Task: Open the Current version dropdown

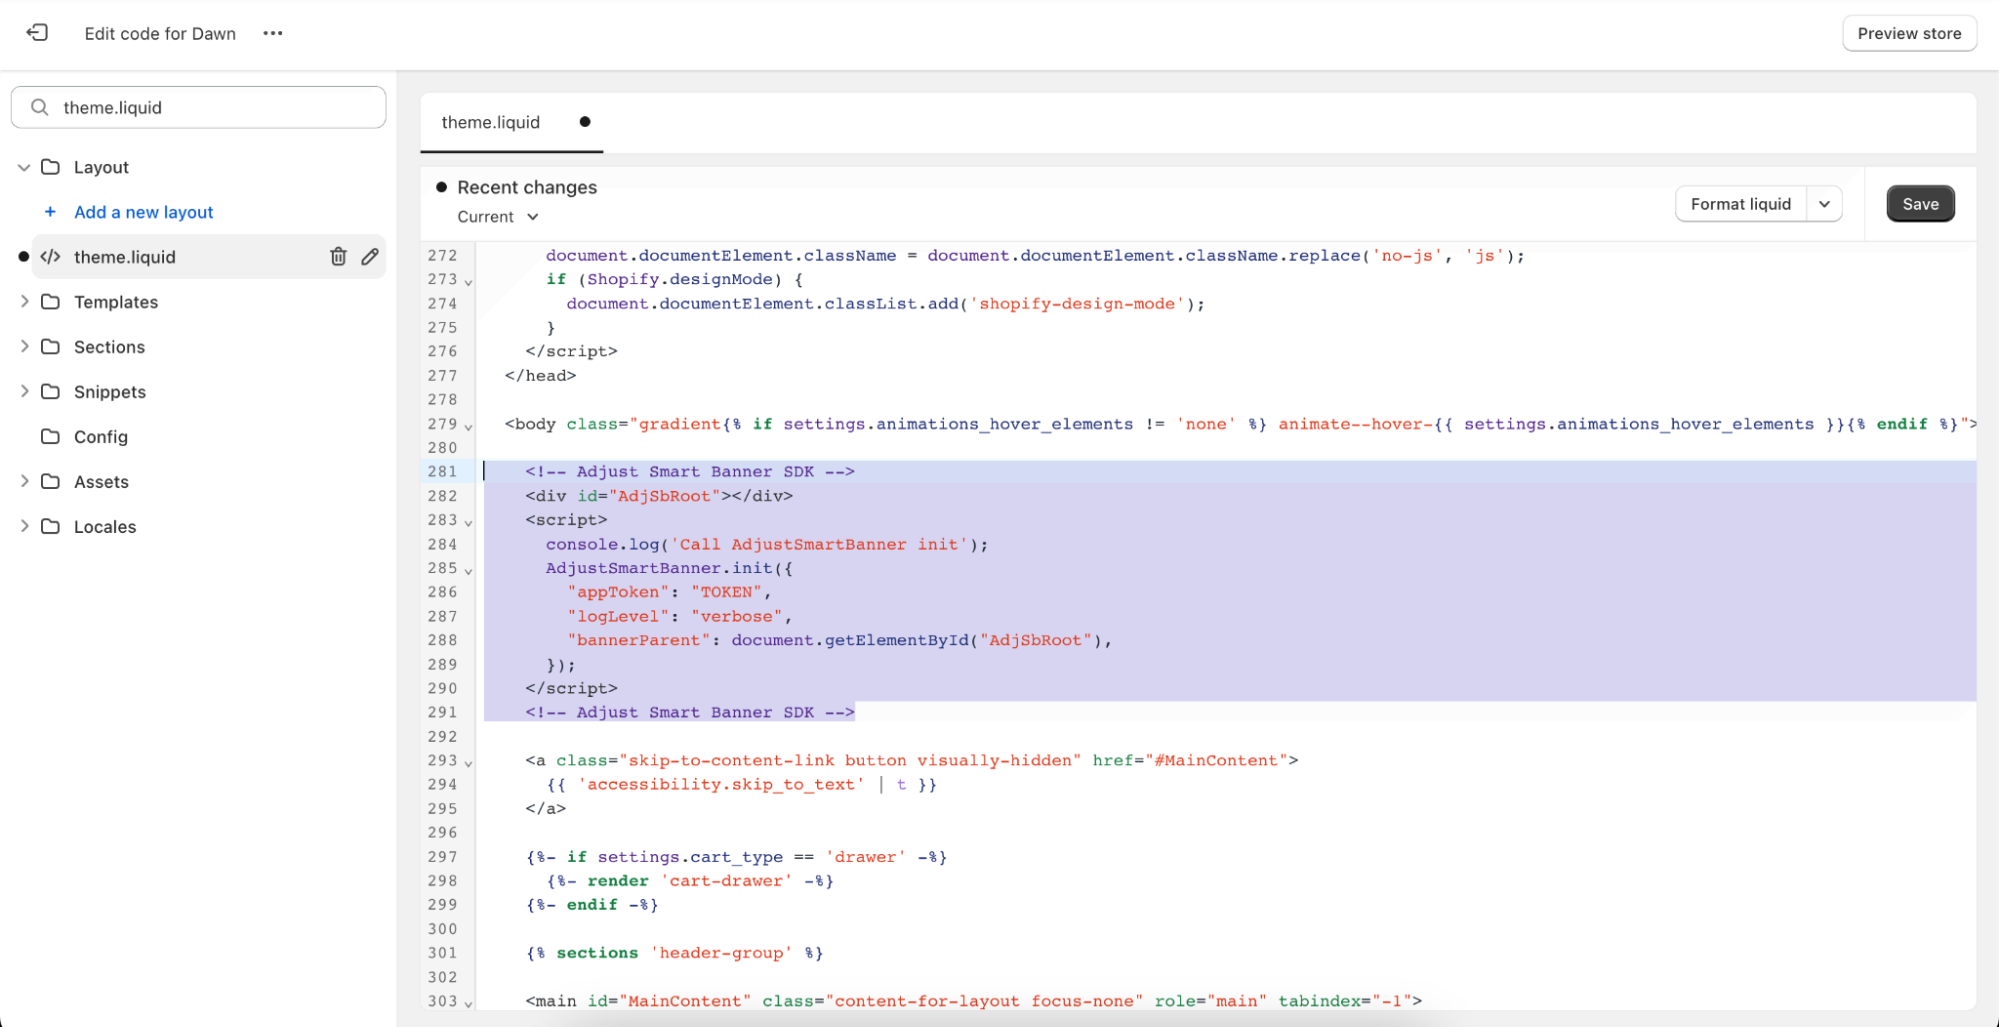Action: pos(497,216)
